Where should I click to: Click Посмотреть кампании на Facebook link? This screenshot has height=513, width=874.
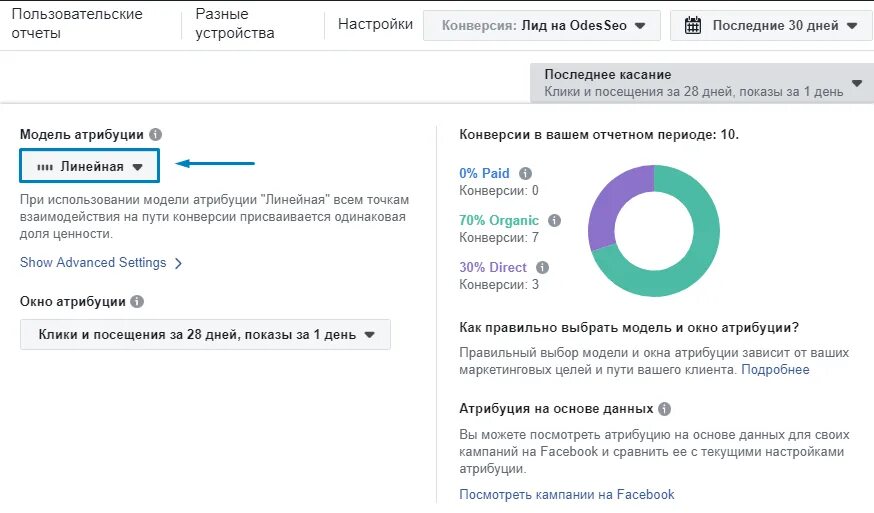coord(566,495)
